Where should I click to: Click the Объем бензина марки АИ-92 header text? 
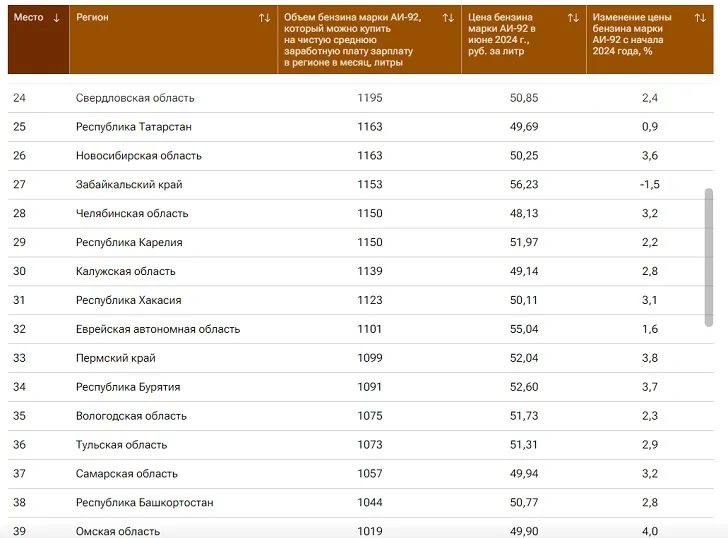(x=352, y=40)
